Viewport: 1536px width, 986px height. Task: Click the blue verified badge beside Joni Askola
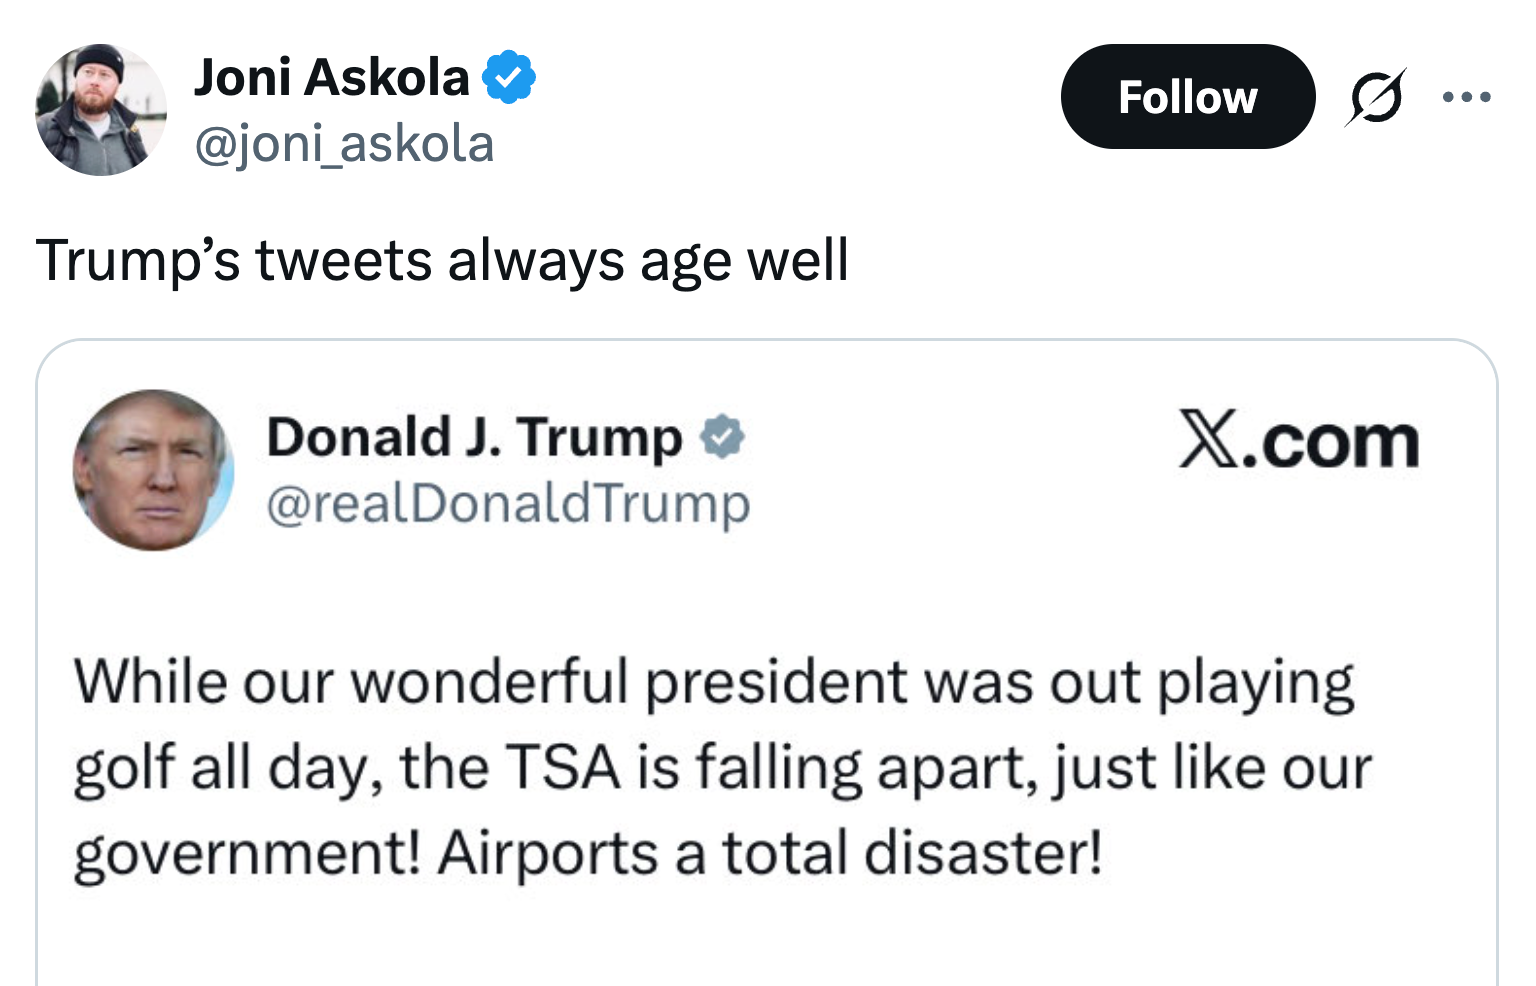click(x=509, y=78)
